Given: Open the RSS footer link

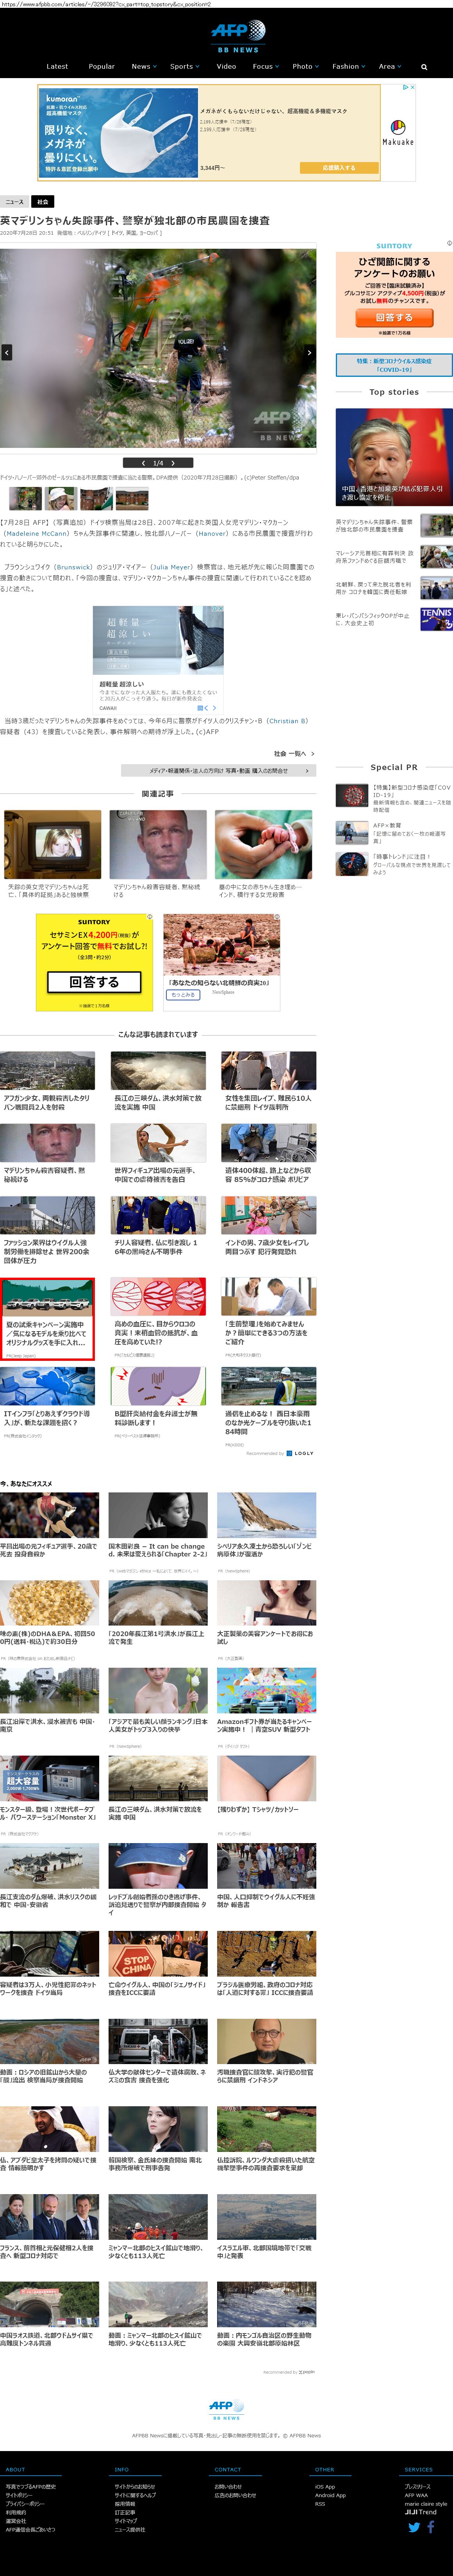Looking at the screenshot, I should click(x=320, y=2504).
